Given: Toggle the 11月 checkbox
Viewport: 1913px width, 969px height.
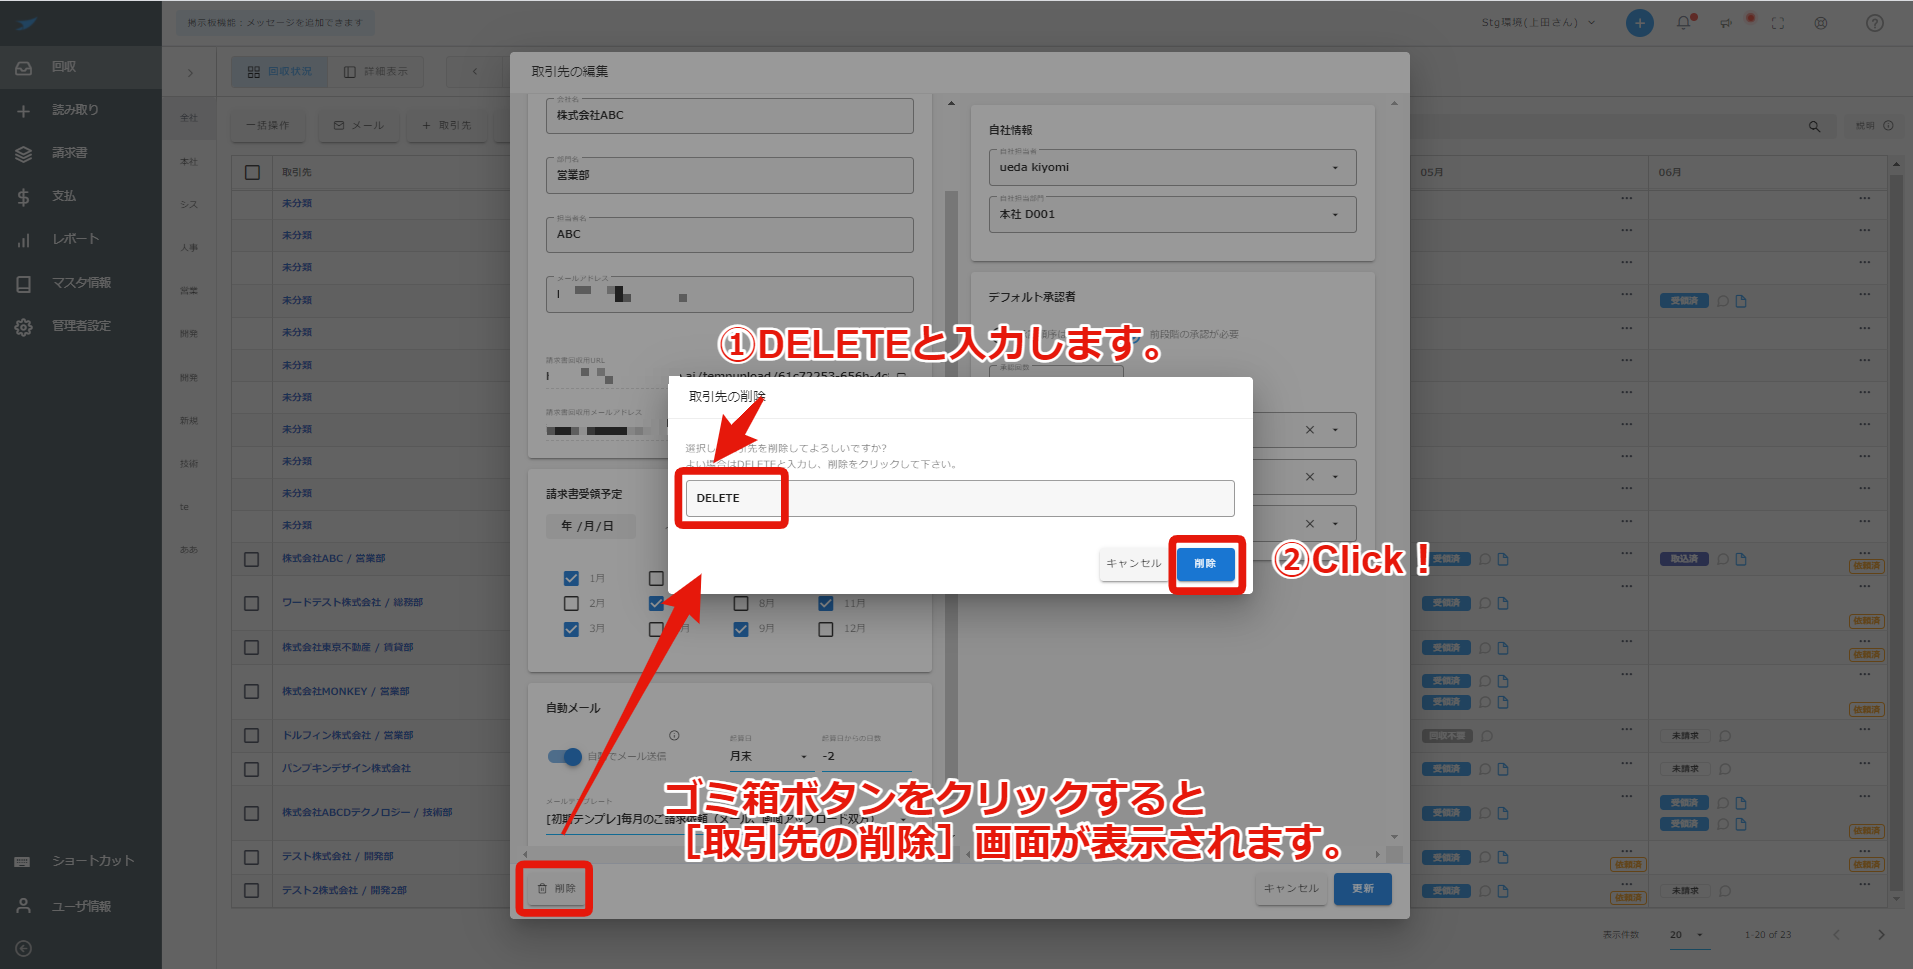Looking at the screenshot, I should coord(826,603).
